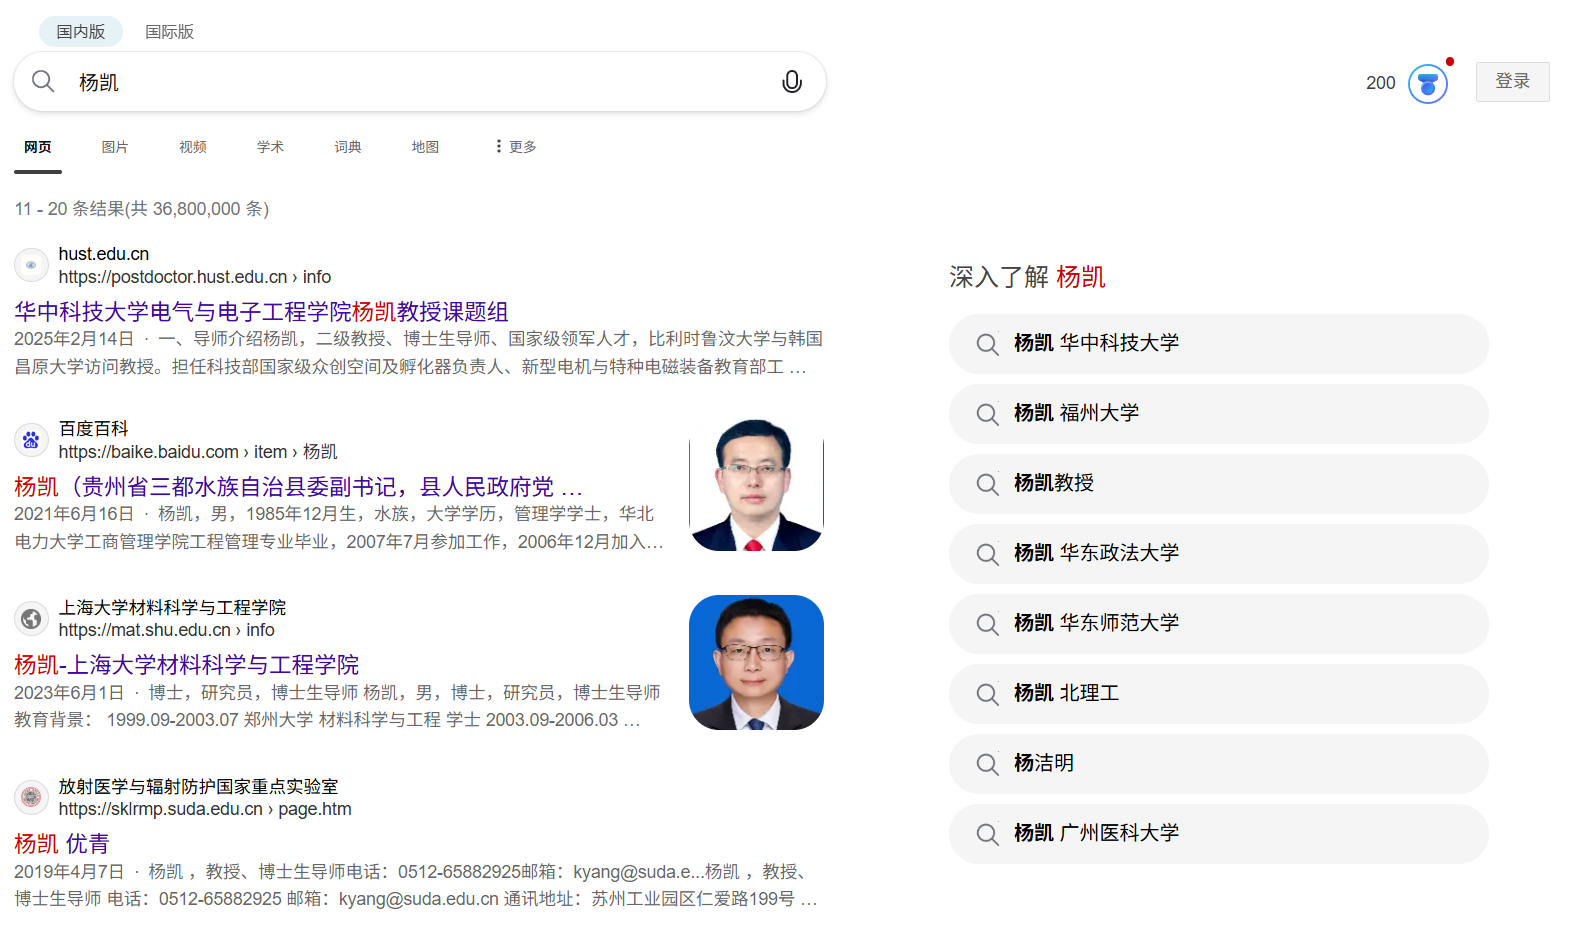
Task: Search suggestion 杨凯 北理工
Action: 1218,694
